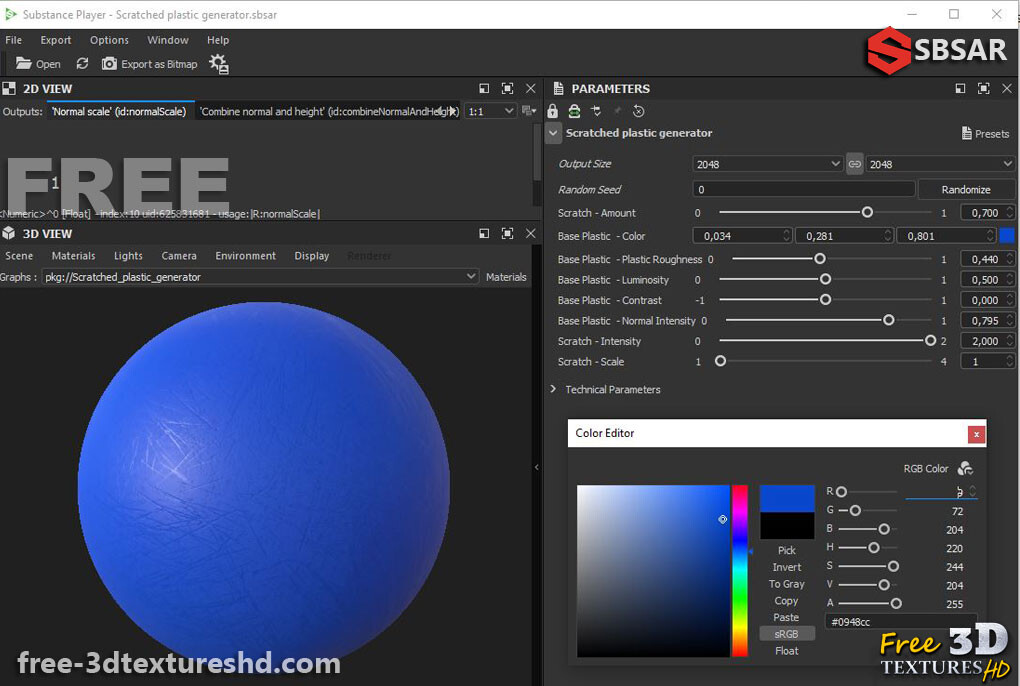
Task: Open the Options menu
Action: (x=109, y=40)
